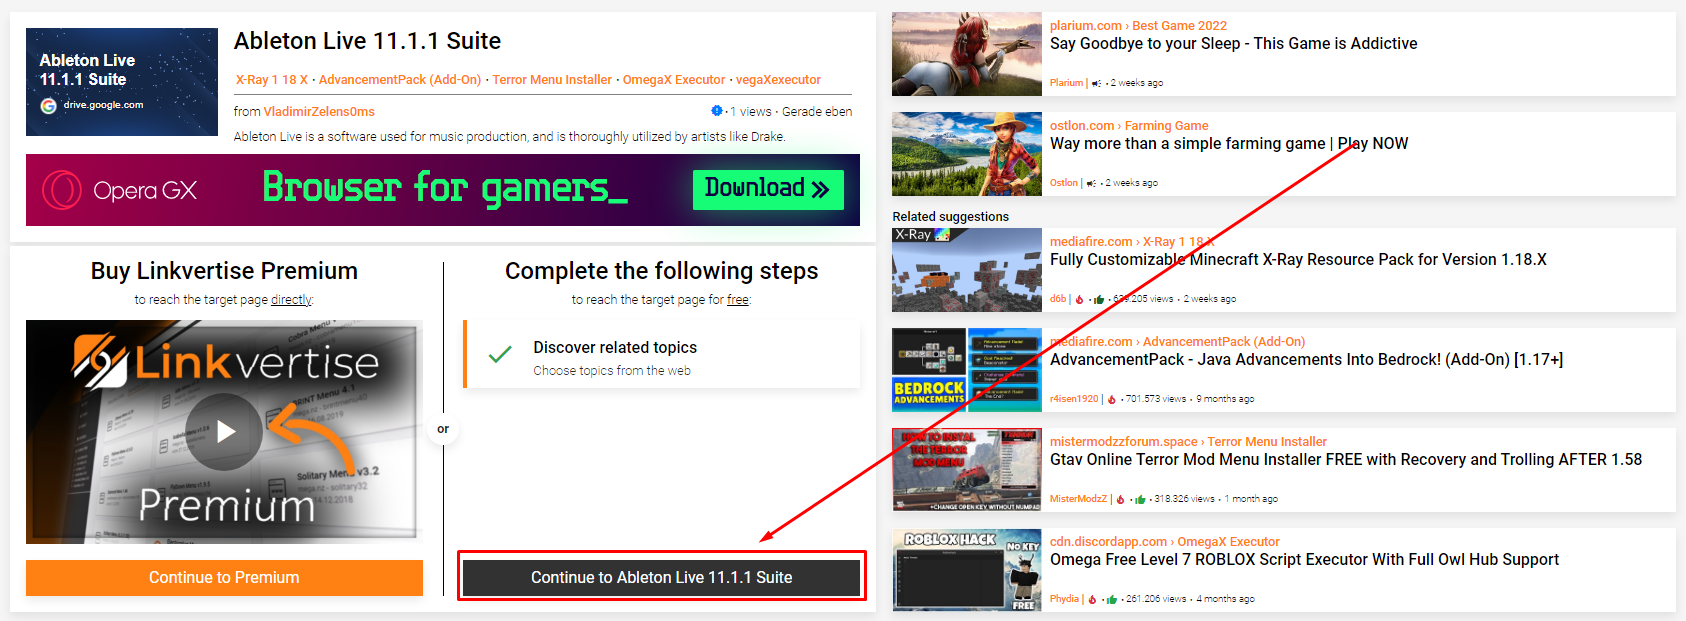The height and width of the screenshot is (621, 1686).
Task: Click the r4isen1920 author name
Action: tap(1074, 399)
